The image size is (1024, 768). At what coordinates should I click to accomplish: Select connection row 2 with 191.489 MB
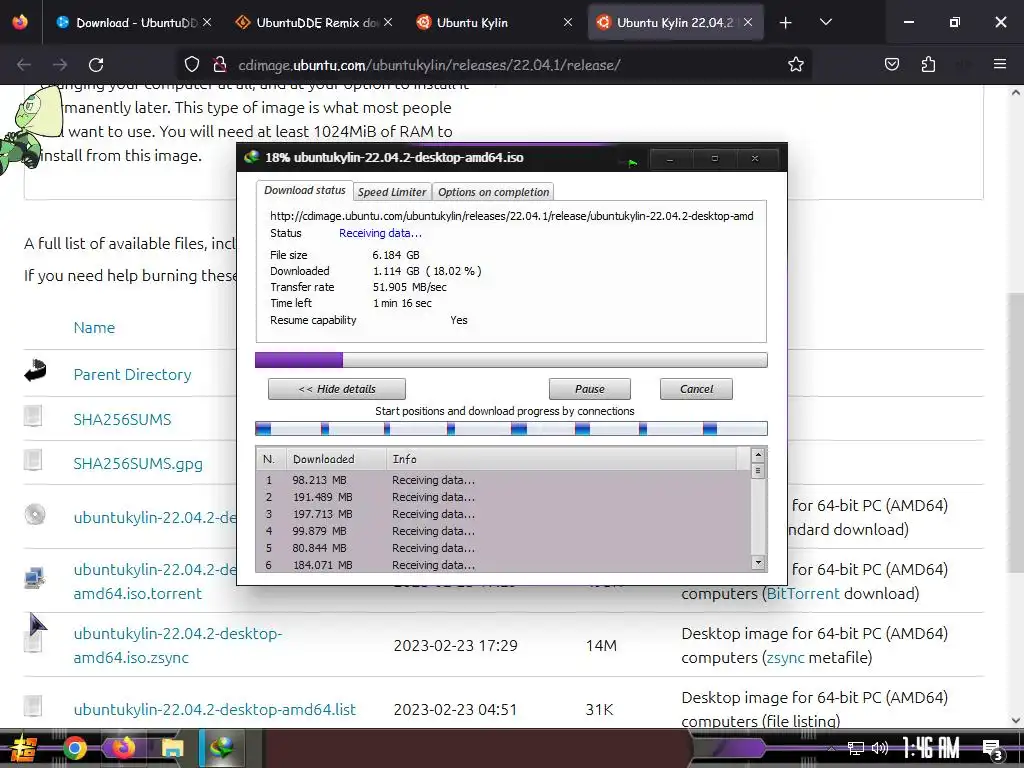point(503,497)
